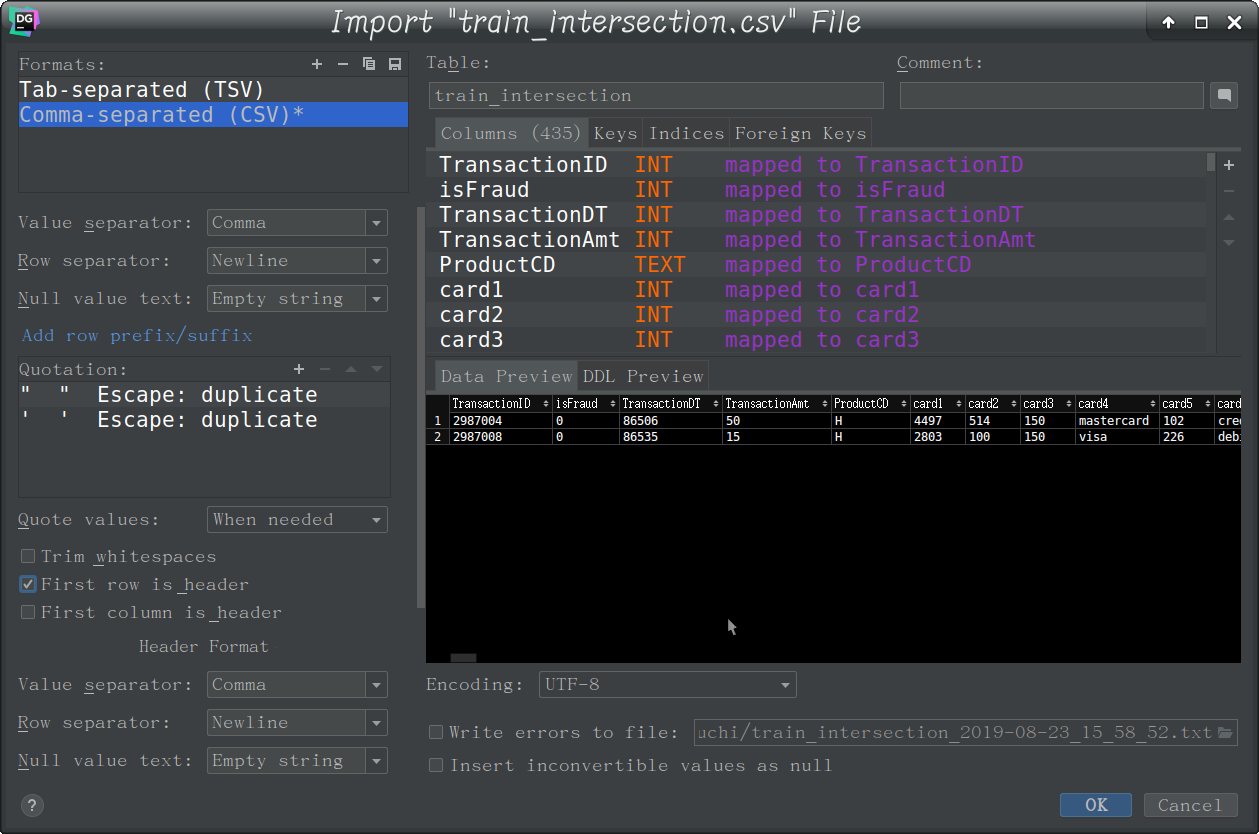Screen dimensions: 1259x834
Task: Open top Value separator Comma dropdown
Action: pyautogui.click(x=298, y=223)
